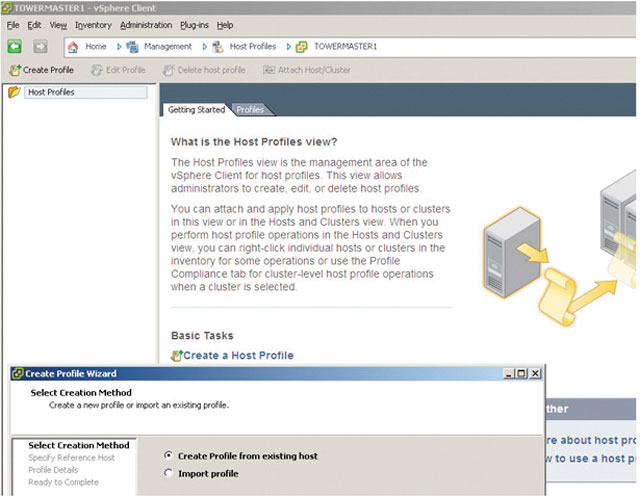Click the vSphere Client title bar icon
Viewport: 640px width, 496px height.
pos(7,8)
